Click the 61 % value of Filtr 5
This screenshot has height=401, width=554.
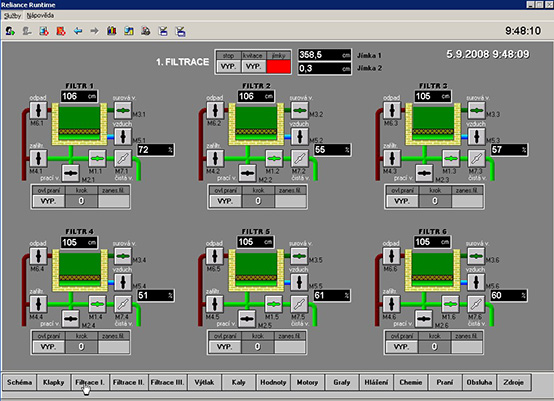click(331, 295)
